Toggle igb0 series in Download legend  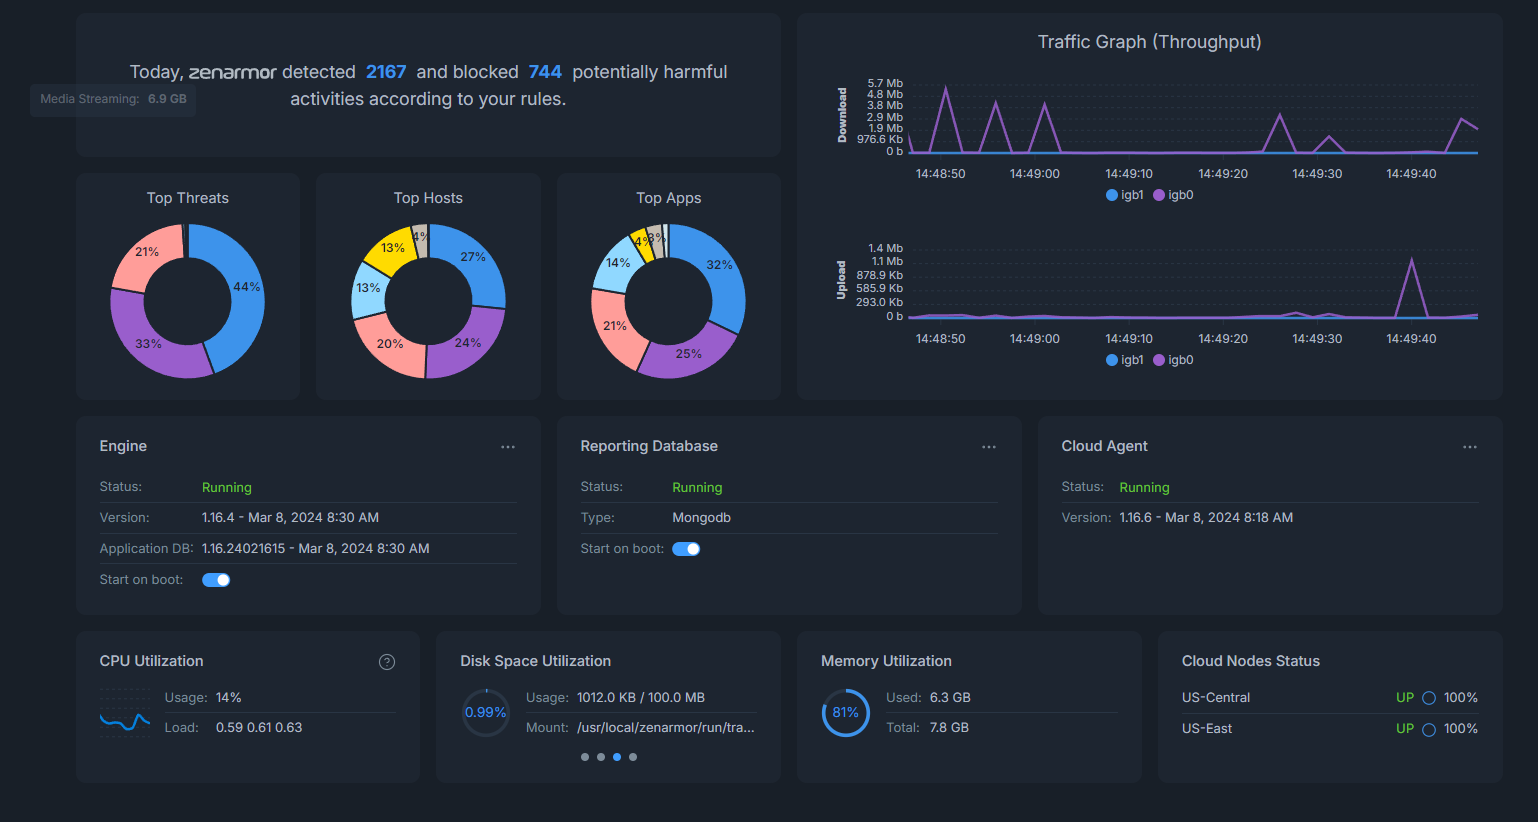pyautogui.click(x=1173, y=195)
